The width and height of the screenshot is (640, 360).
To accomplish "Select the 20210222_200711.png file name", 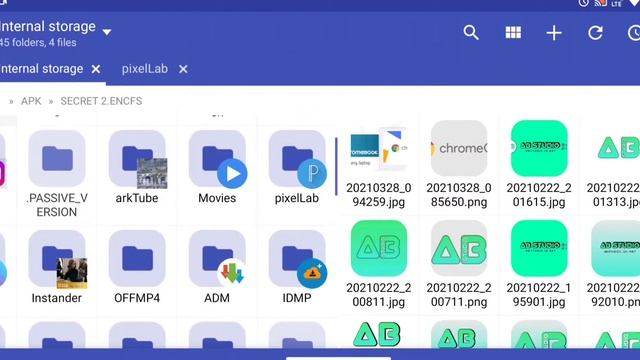I will 459,295.
